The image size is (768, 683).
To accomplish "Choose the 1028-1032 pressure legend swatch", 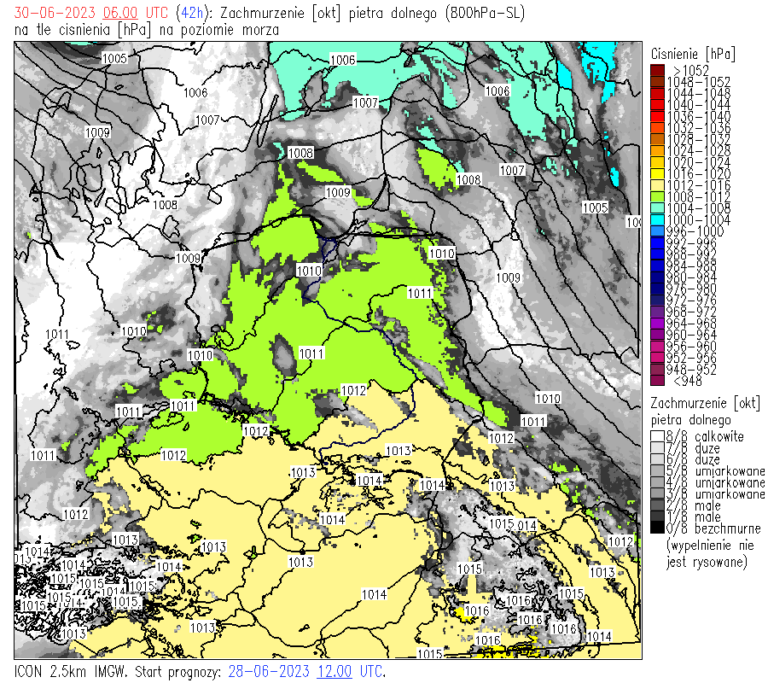I will (657, 139).
